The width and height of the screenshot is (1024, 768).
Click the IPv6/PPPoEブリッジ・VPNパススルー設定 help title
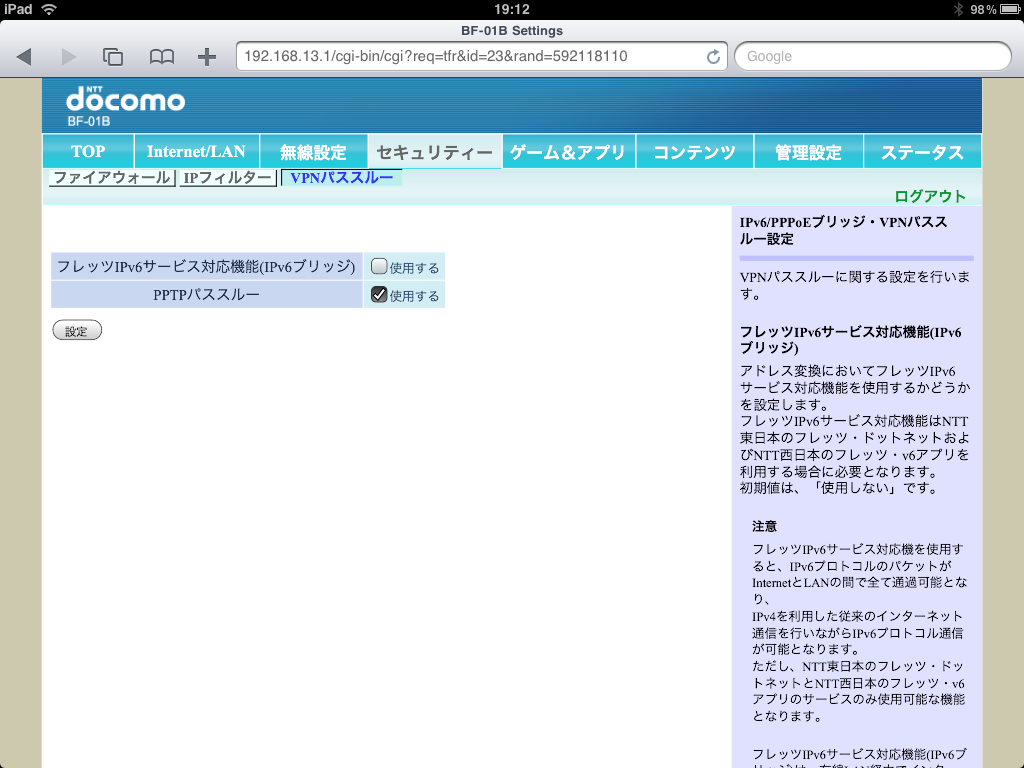click(843, 231)
